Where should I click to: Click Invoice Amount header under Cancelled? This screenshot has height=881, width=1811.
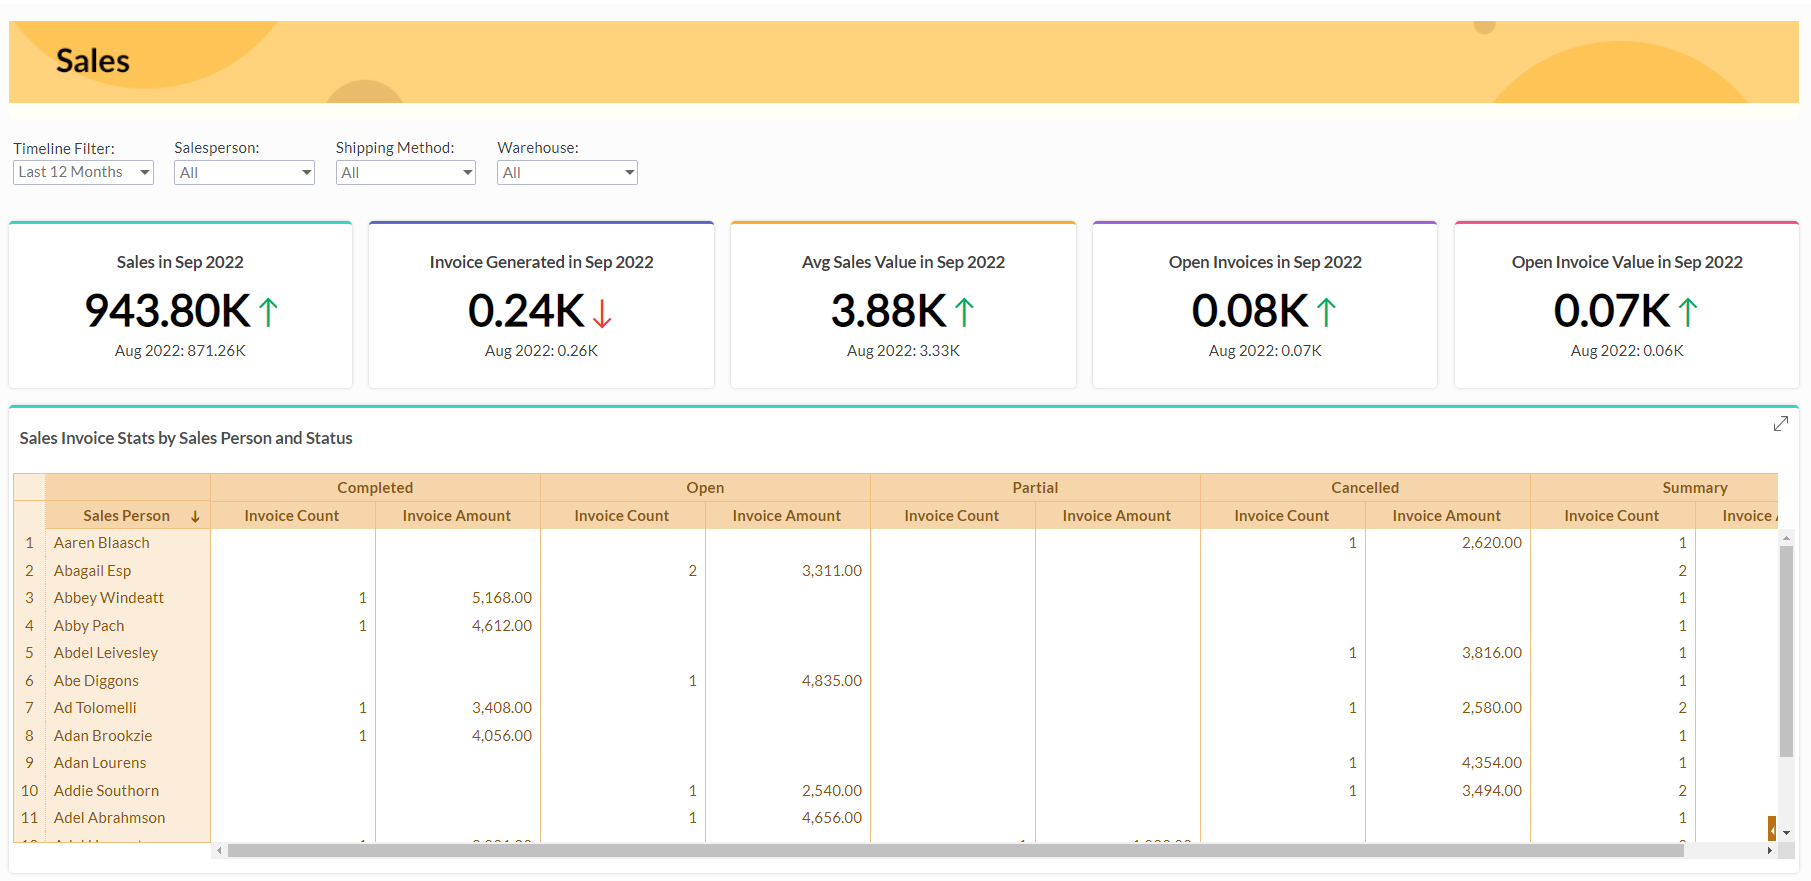1447,516
